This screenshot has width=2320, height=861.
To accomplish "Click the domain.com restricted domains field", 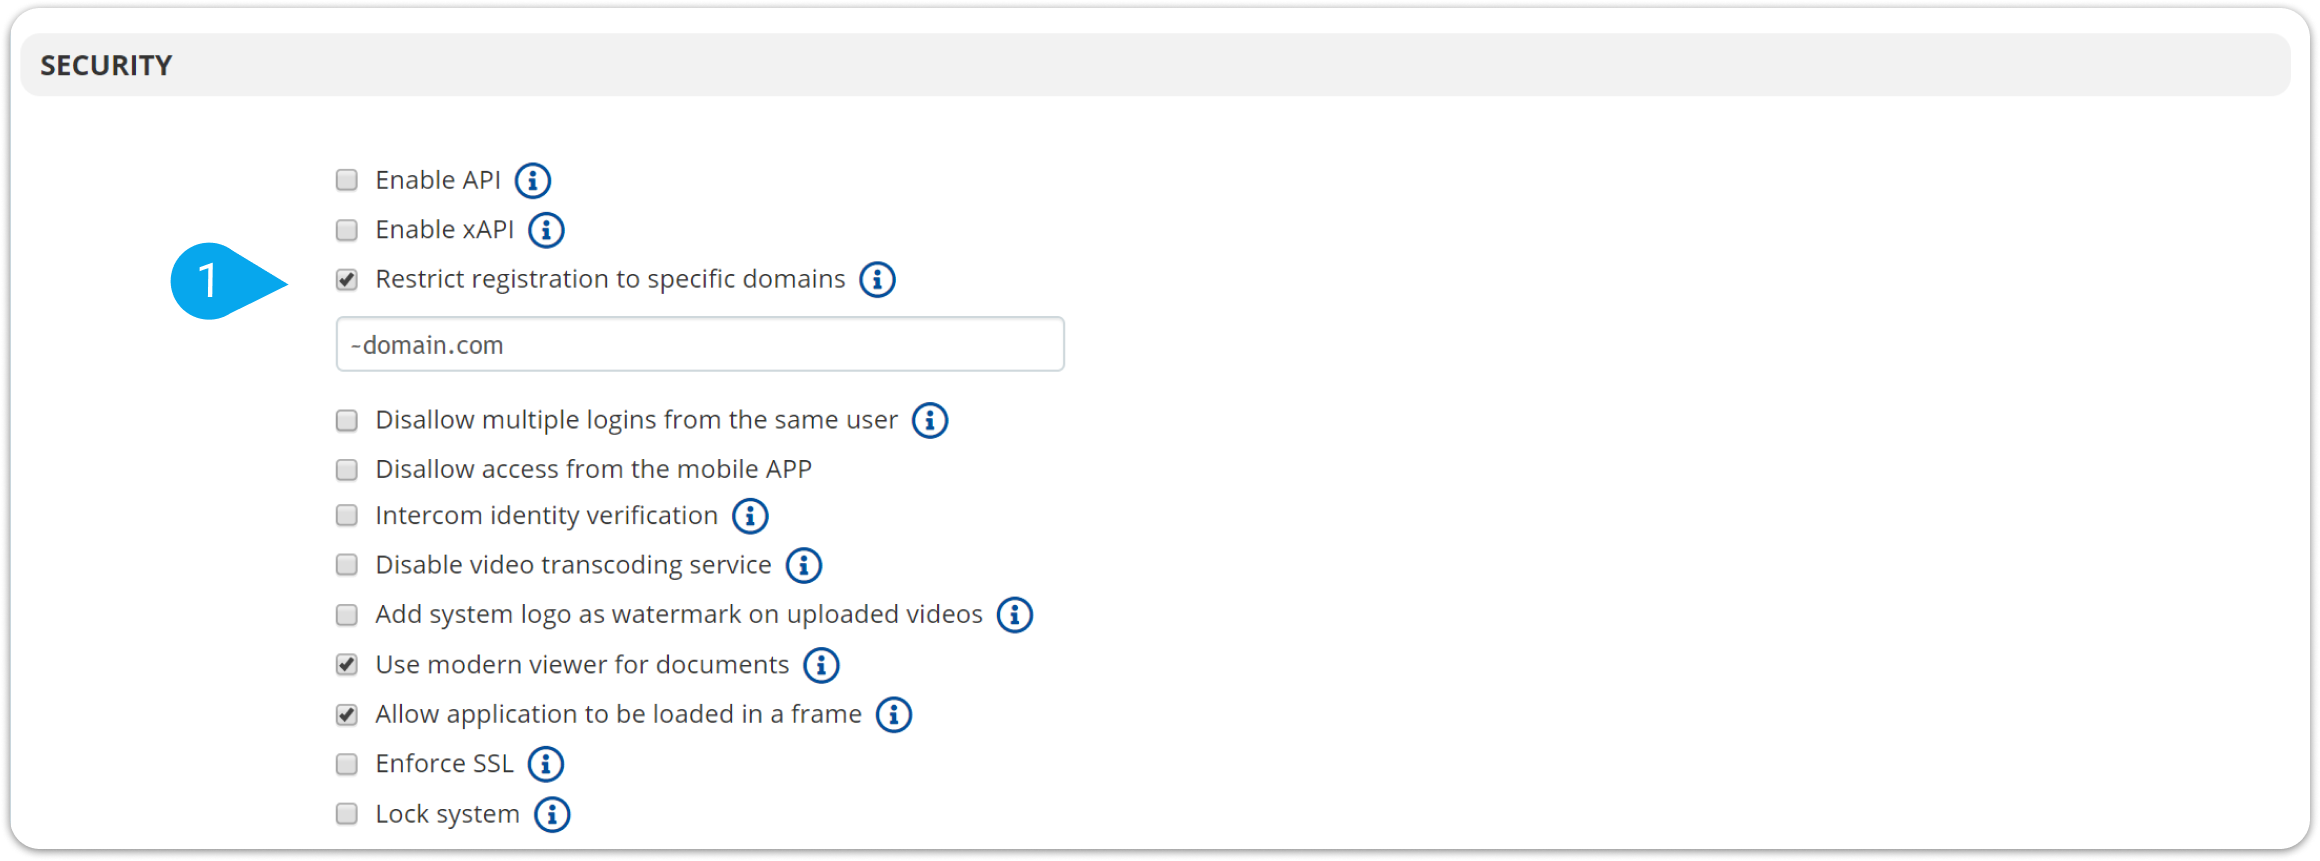I will (x=700, y=345).
